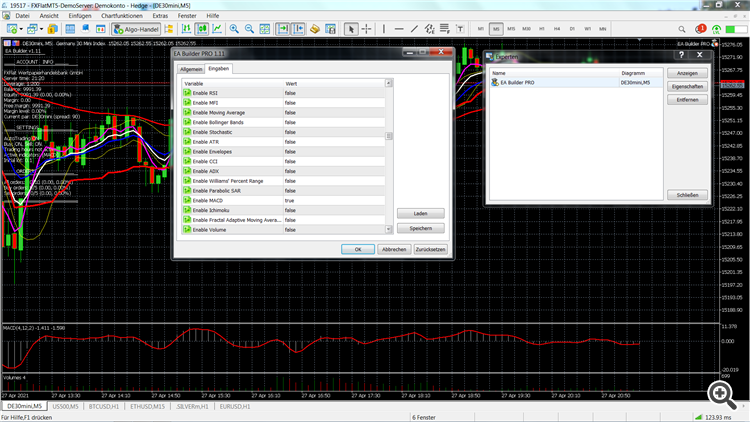The width and height of the screenshot is (750, 422).
Task: Switch to the Allgemein tab
Action: click(190, 68)
